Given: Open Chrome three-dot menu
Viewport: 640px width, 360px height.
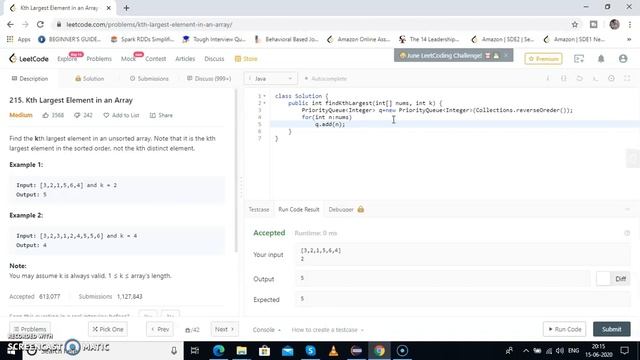Looking at the screenshot, I should 630,24.
